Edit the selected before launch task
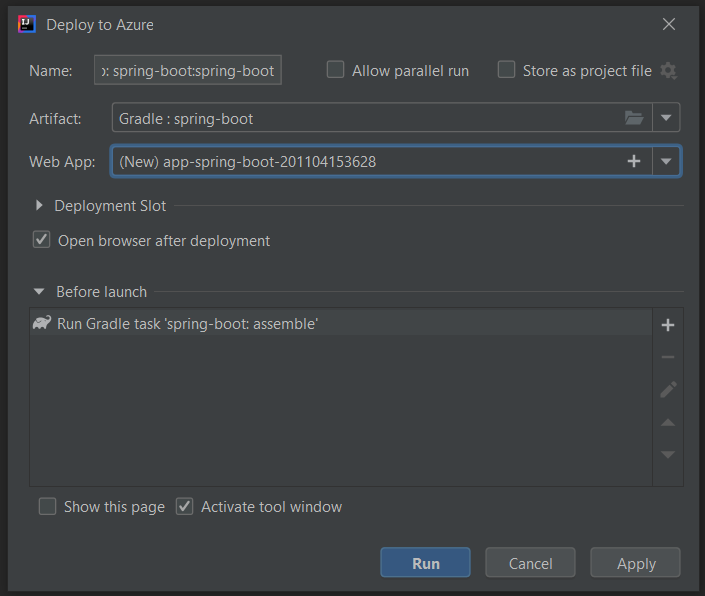 tap(668, 390)
